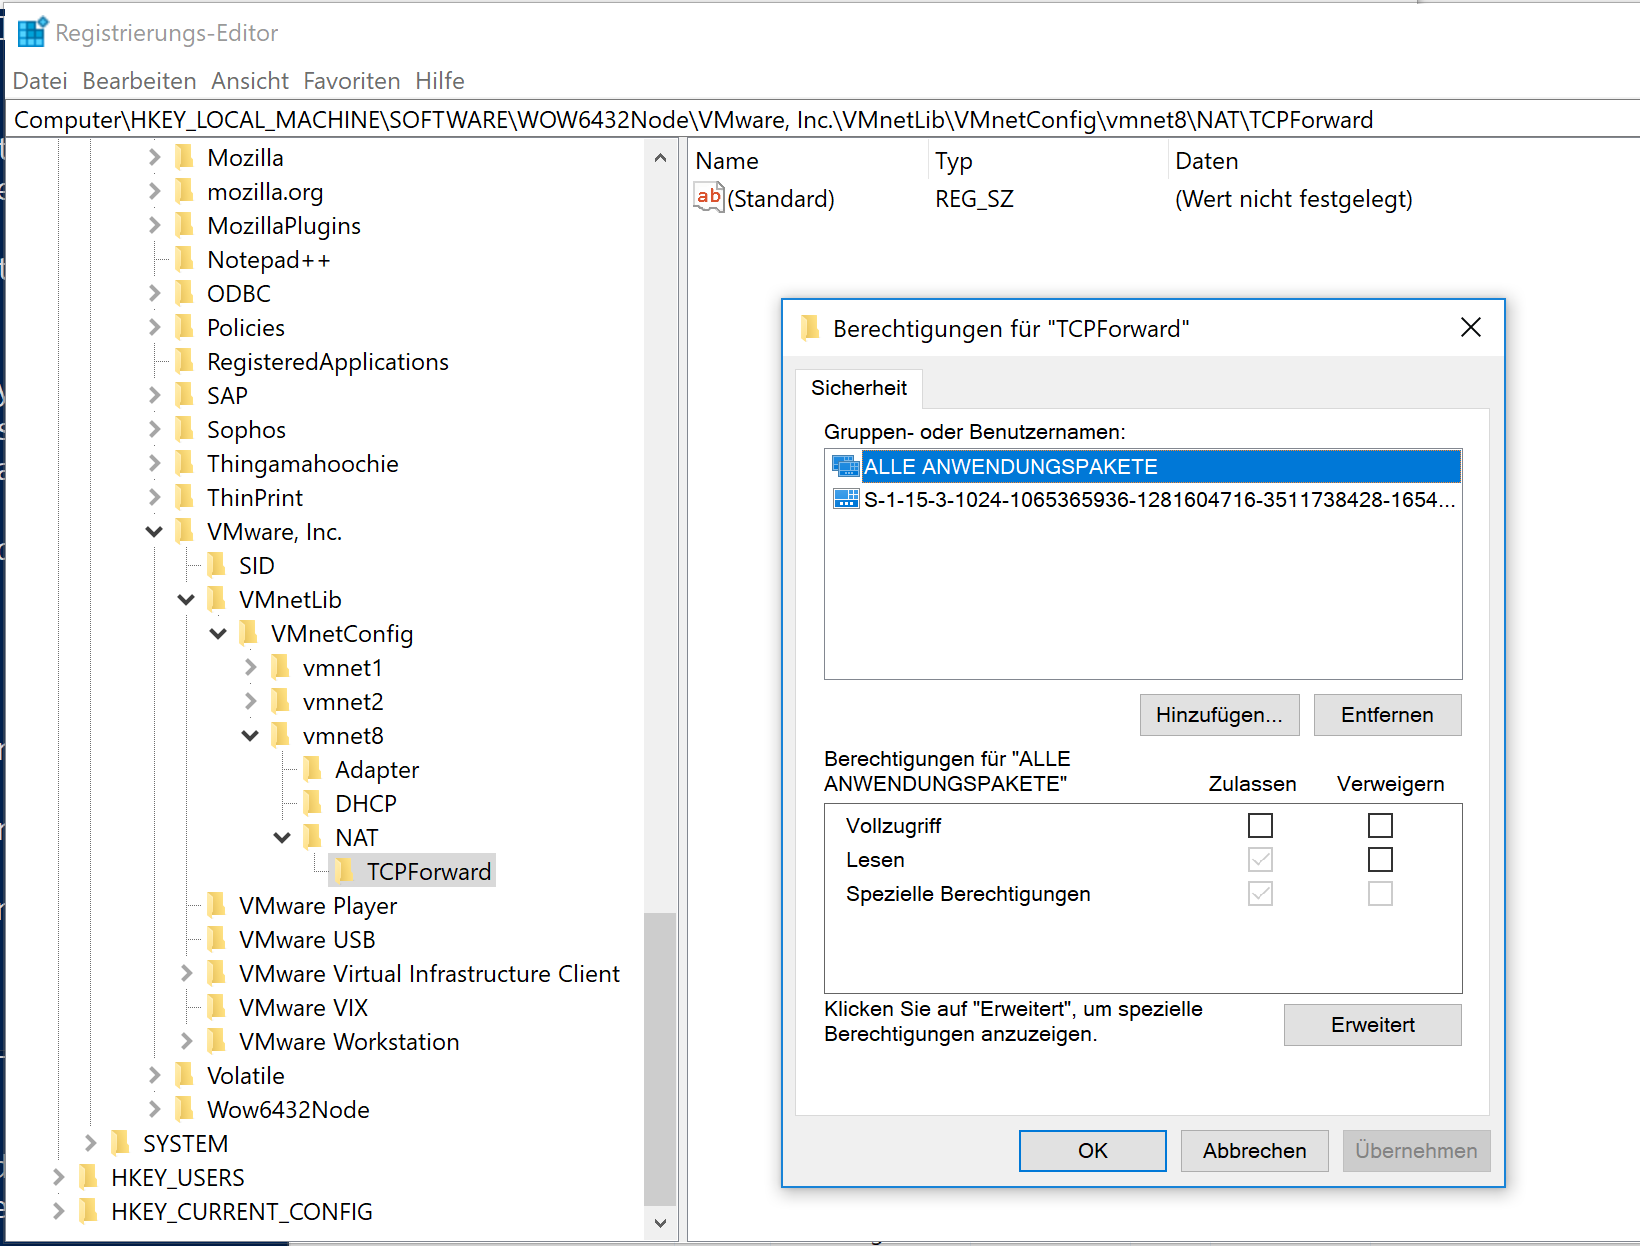Click the HKEY_USERS folder icon
The height and width of the screenshot is (1246, 1640).
click(x=88, y=1178)
